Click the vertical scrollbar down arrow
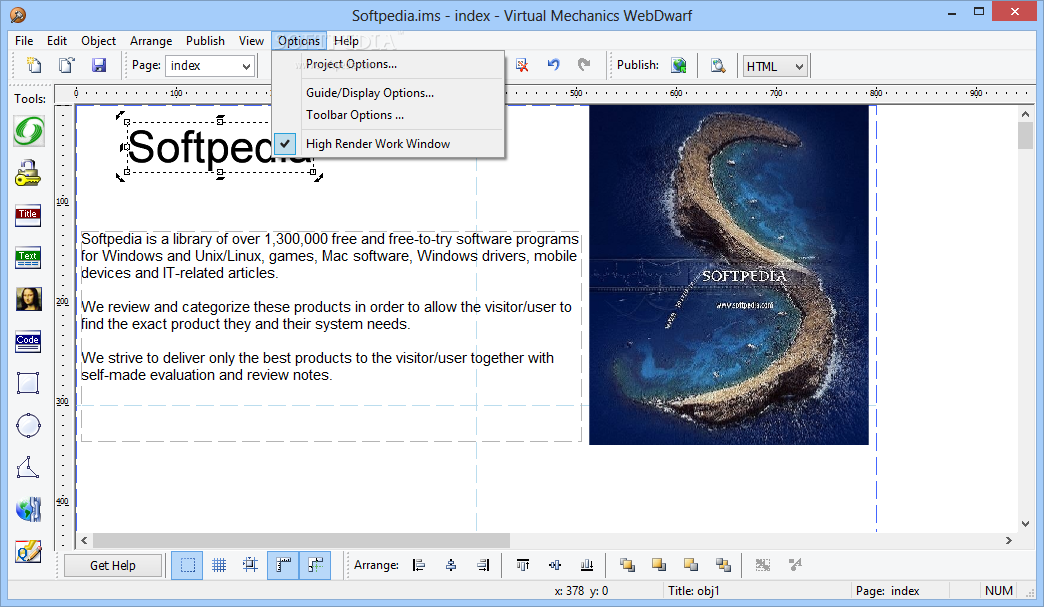Viewport: 1044px width, 607px height. coord(1025,523)
